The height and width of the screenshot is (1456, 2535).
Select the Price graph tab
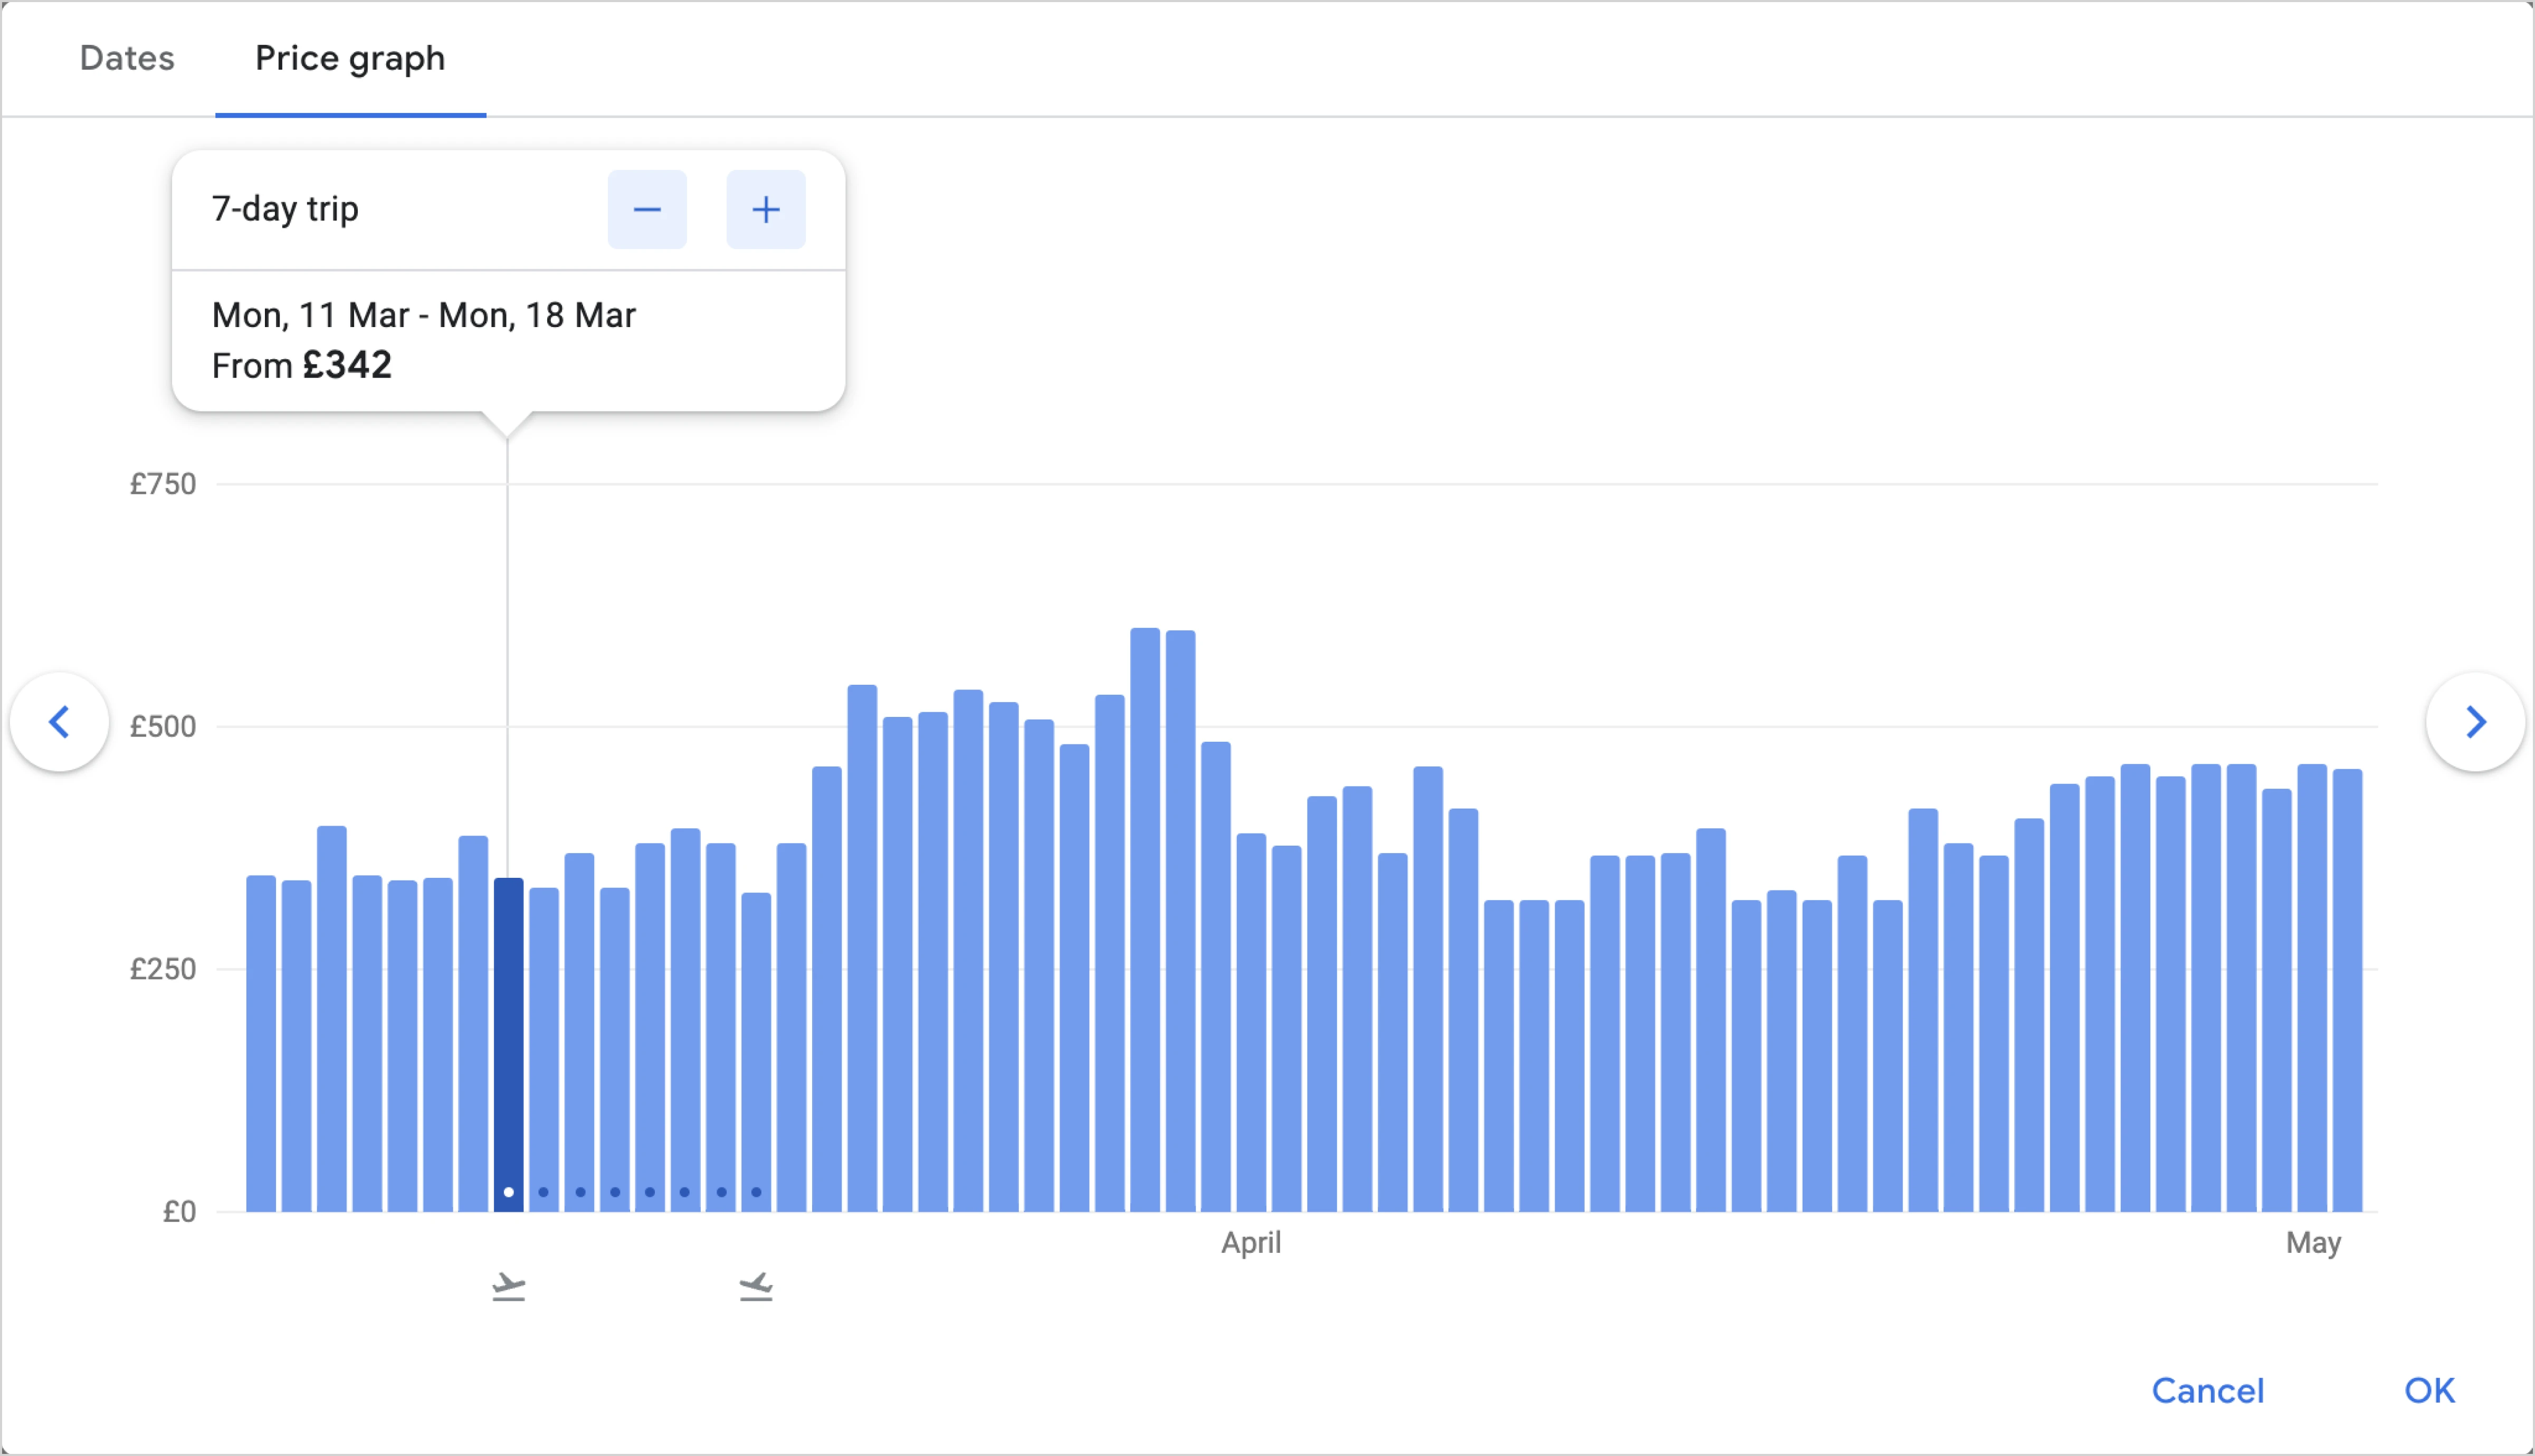(350, 58)
